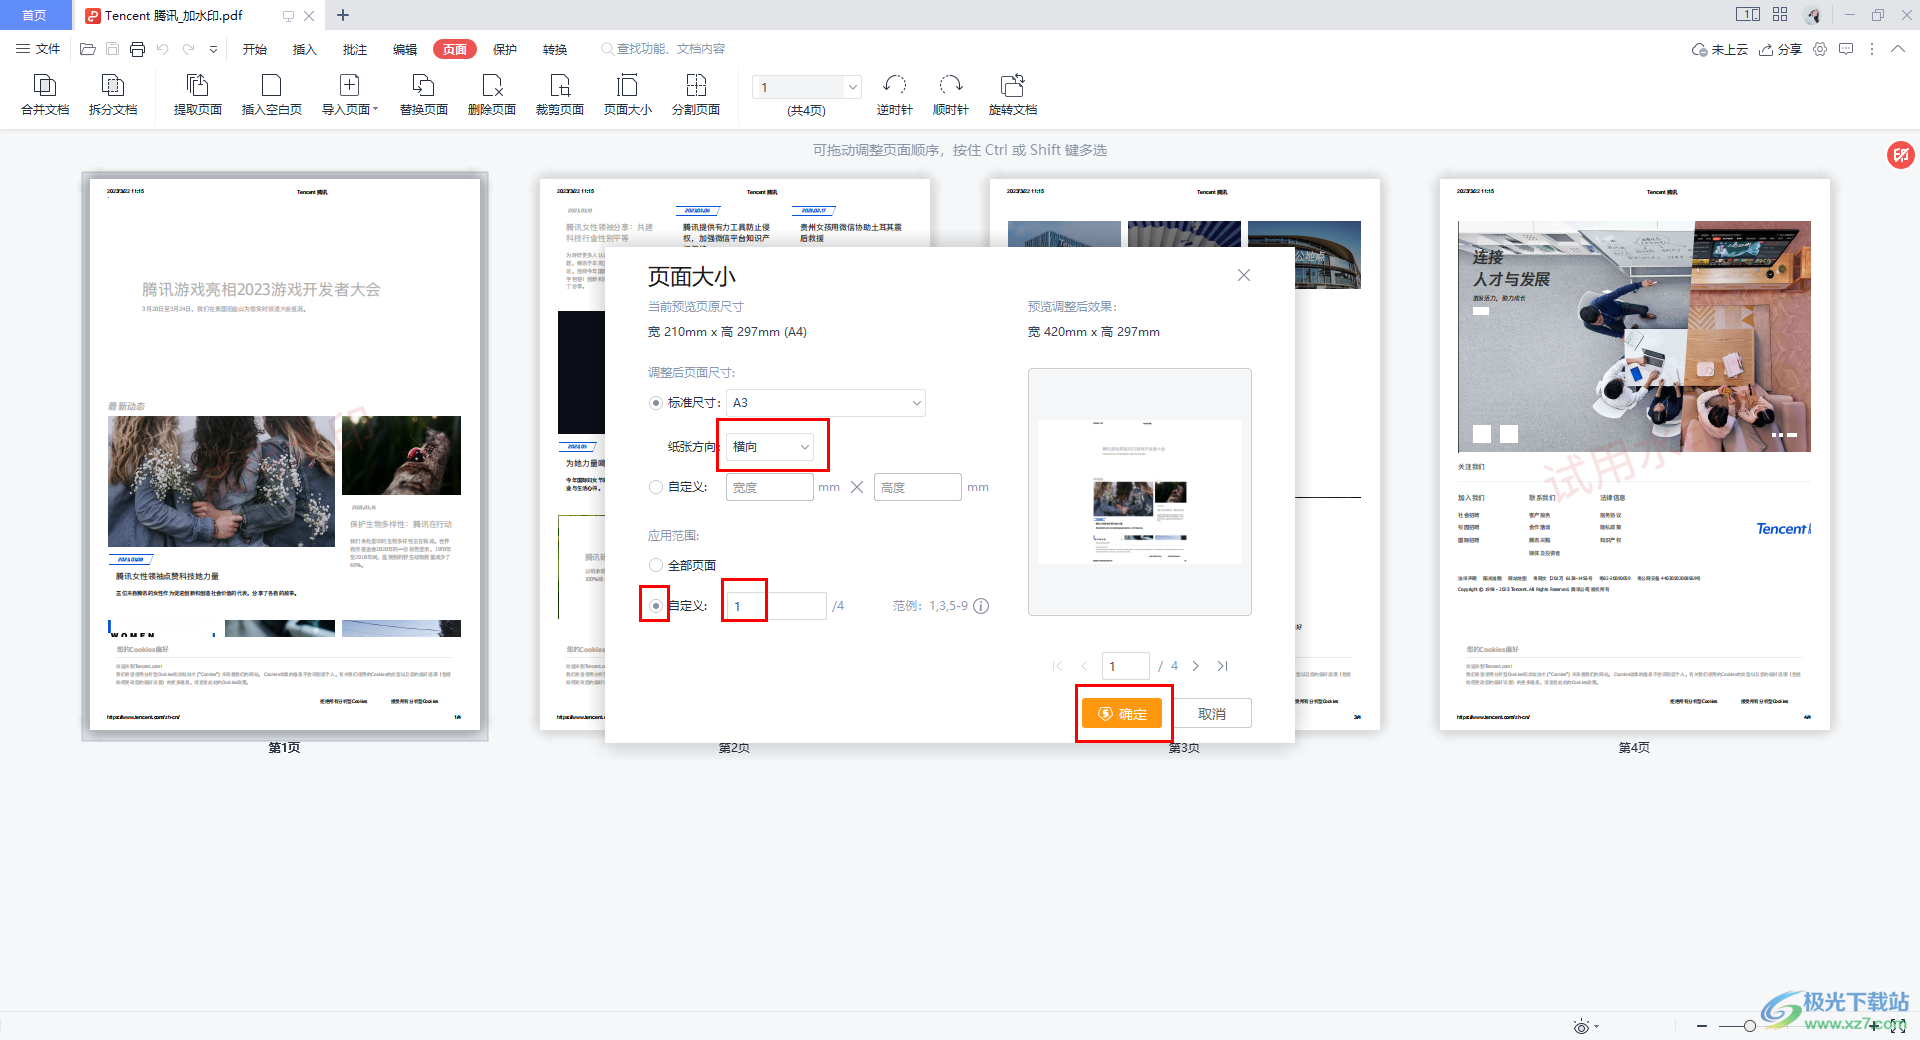Confirm with the 确定 button
The image size is (1920, 1040).
[1121, 713]
